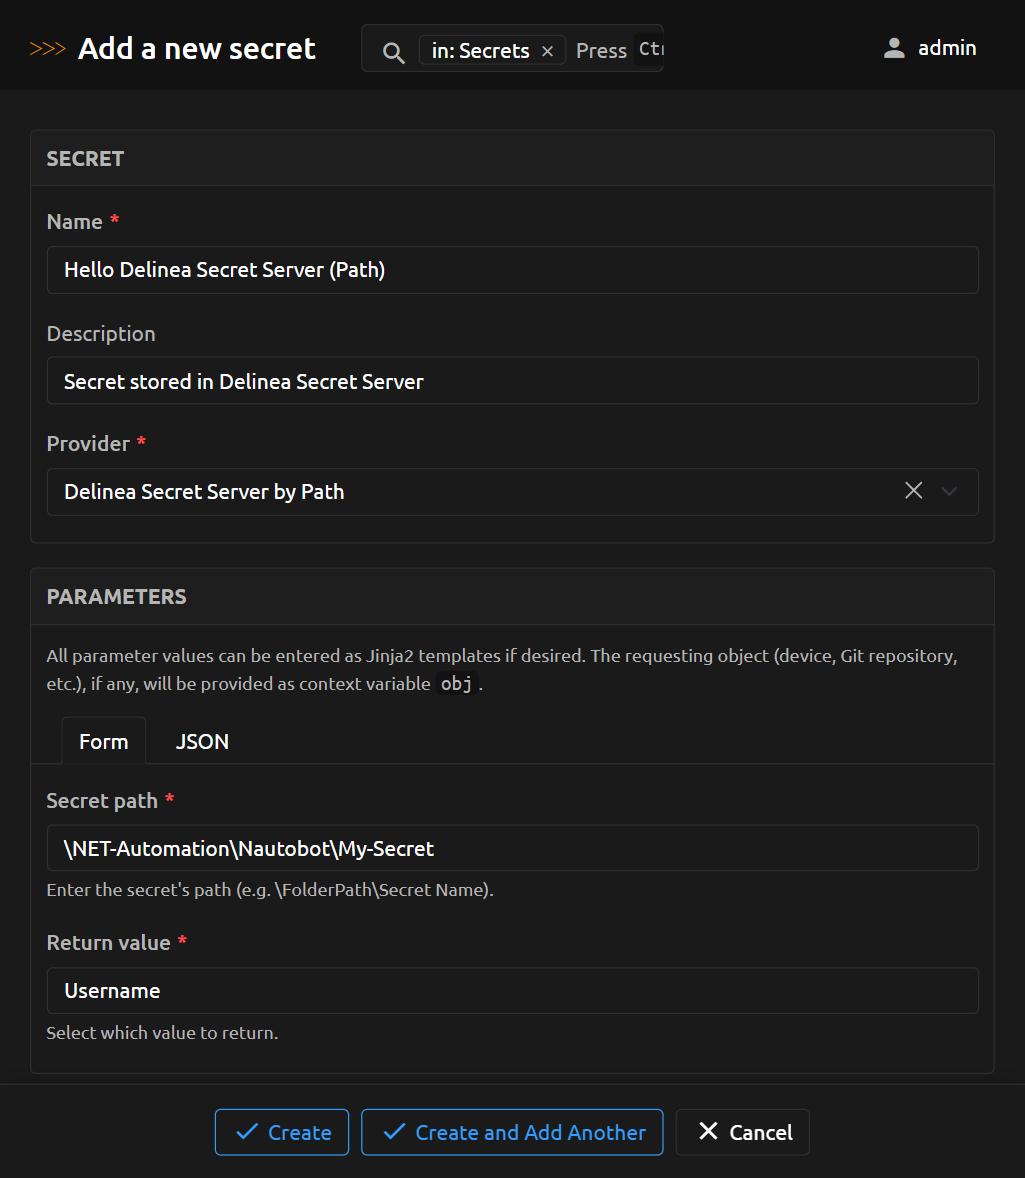Click the user avatar icon
Image resolution: width=1025 pixels, height=1178 pixels.
click(x=894, y=48)
